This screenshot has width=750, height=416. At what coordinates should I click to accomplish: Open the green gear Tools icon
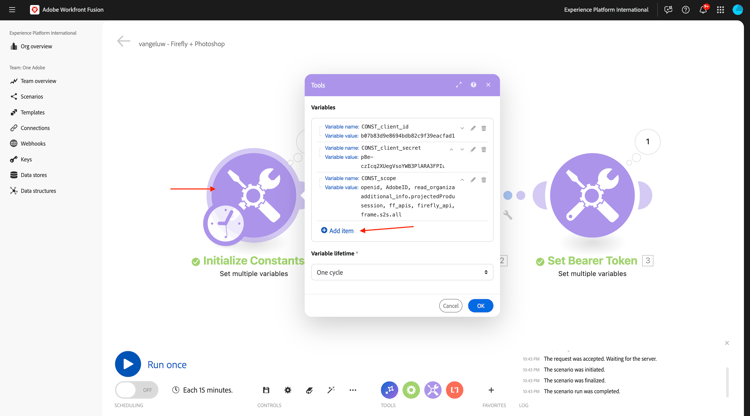411,390
